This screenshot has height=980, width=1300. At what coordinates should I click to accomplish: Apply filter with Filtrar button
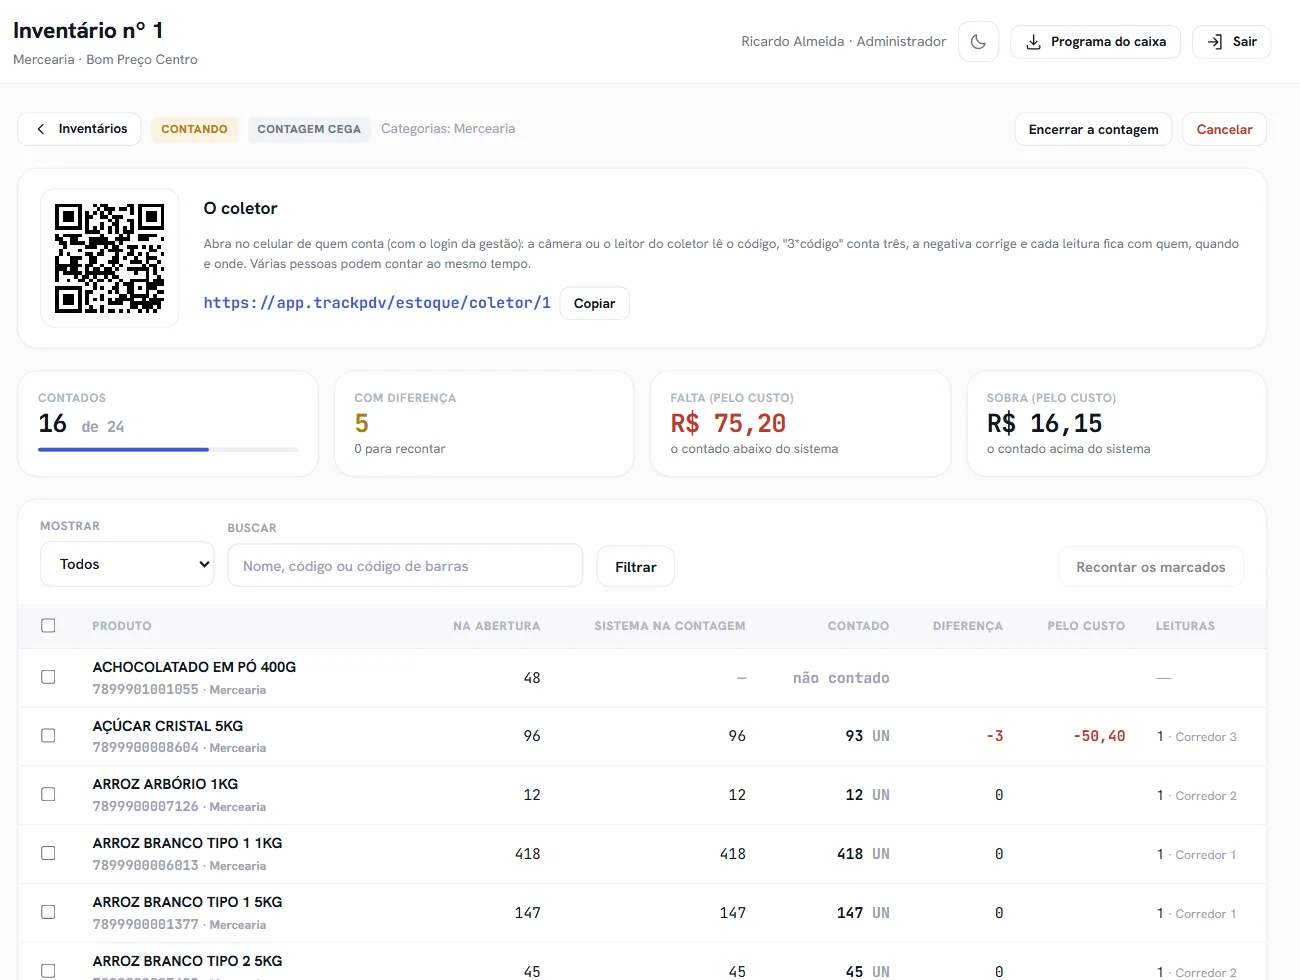(x=635, y=567)
